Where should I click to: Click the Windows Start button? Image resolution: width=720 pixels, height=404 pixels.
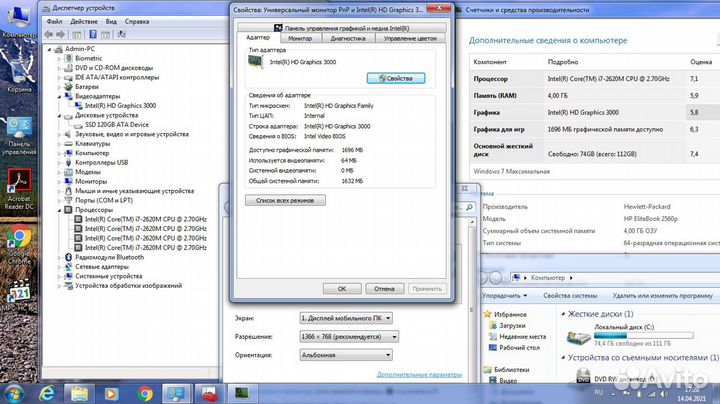(x=13, y=394)
